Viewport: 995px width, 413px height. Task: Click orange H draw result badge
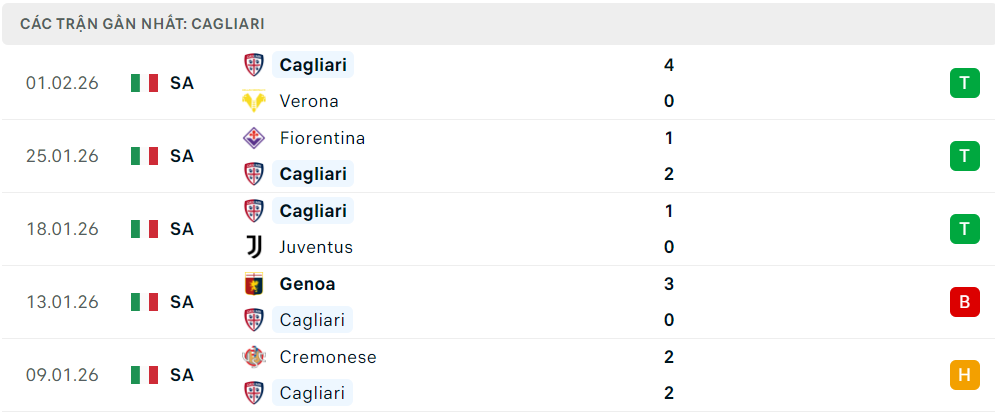(x=964, y=375)
